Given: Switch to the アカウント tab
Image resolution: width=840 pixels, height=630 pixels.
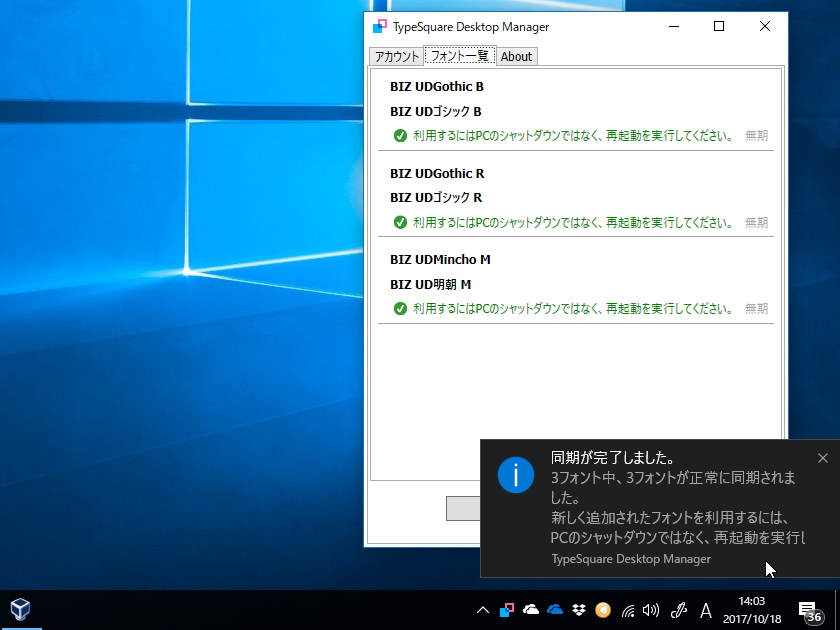Looking at the screenshot, I should click(x=396, y=56).
